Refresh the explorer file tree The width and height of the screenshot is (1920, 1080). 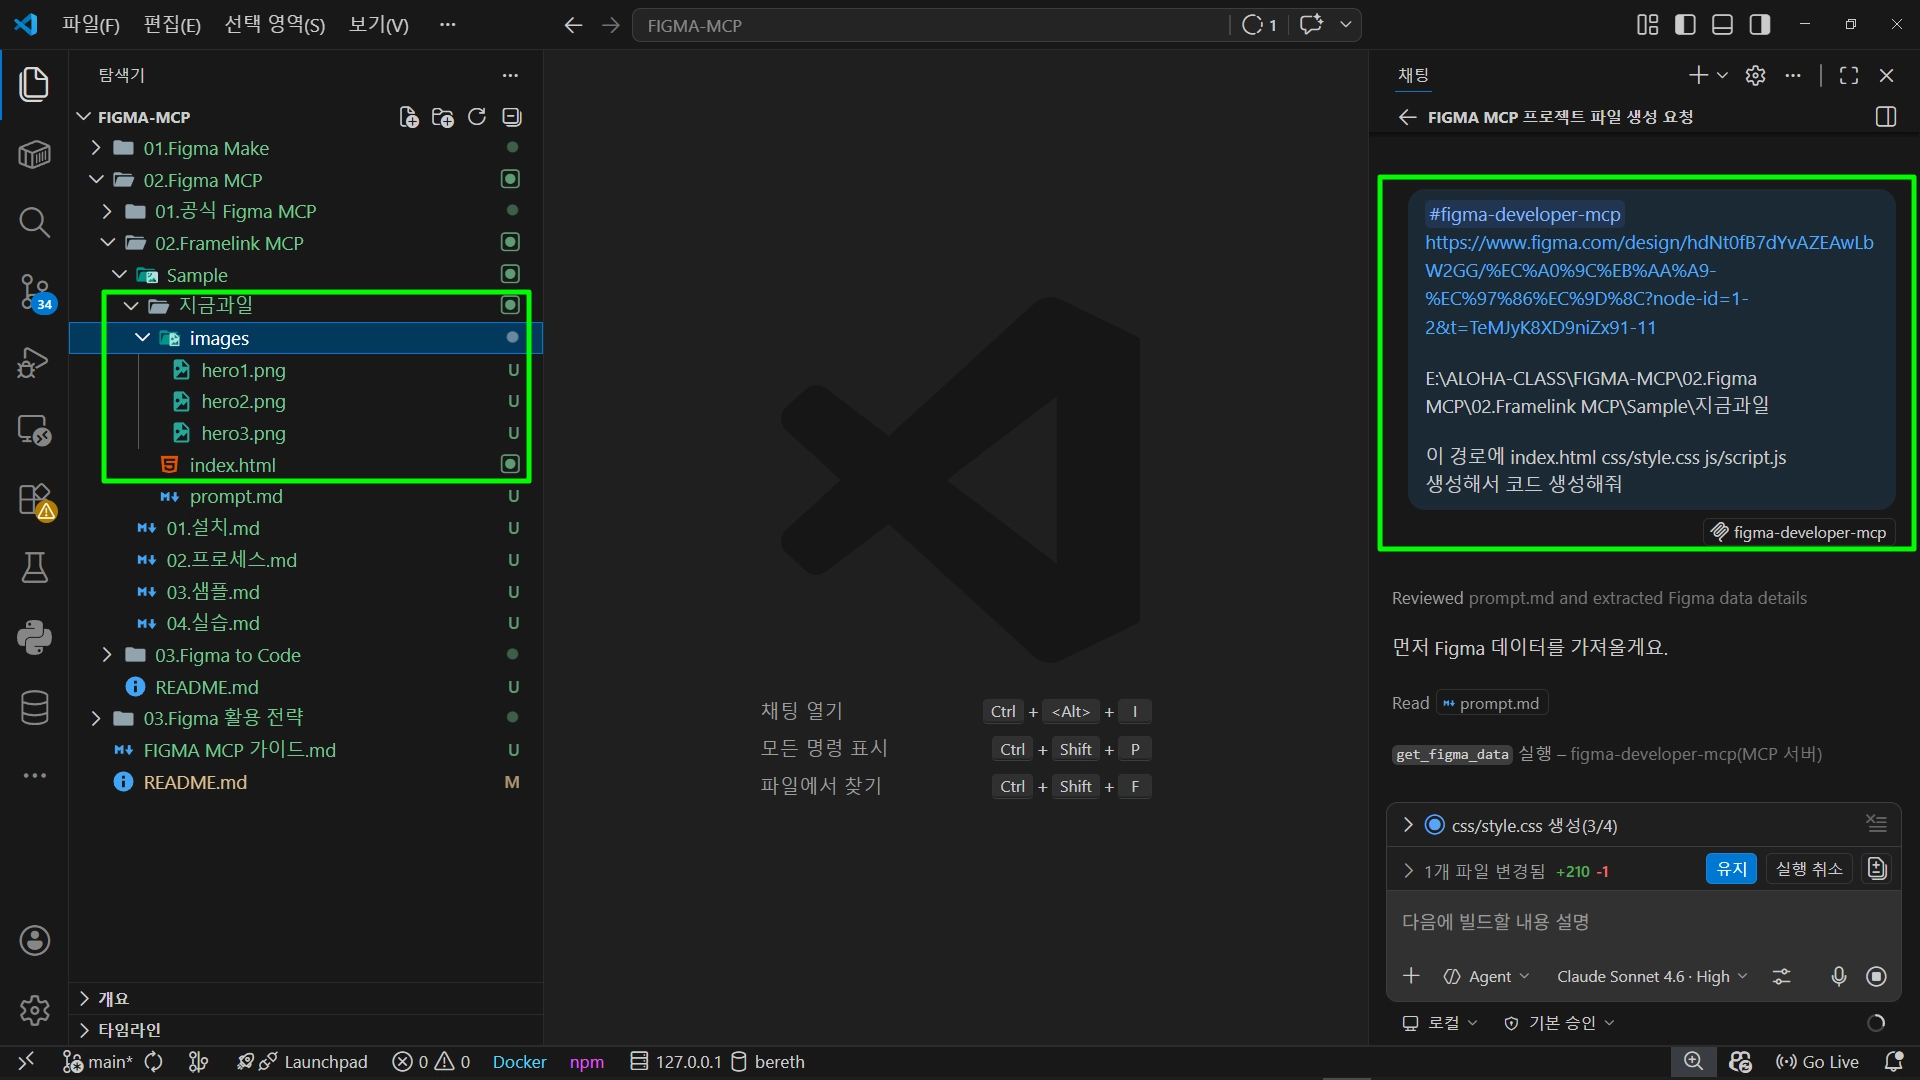point(477,117)
